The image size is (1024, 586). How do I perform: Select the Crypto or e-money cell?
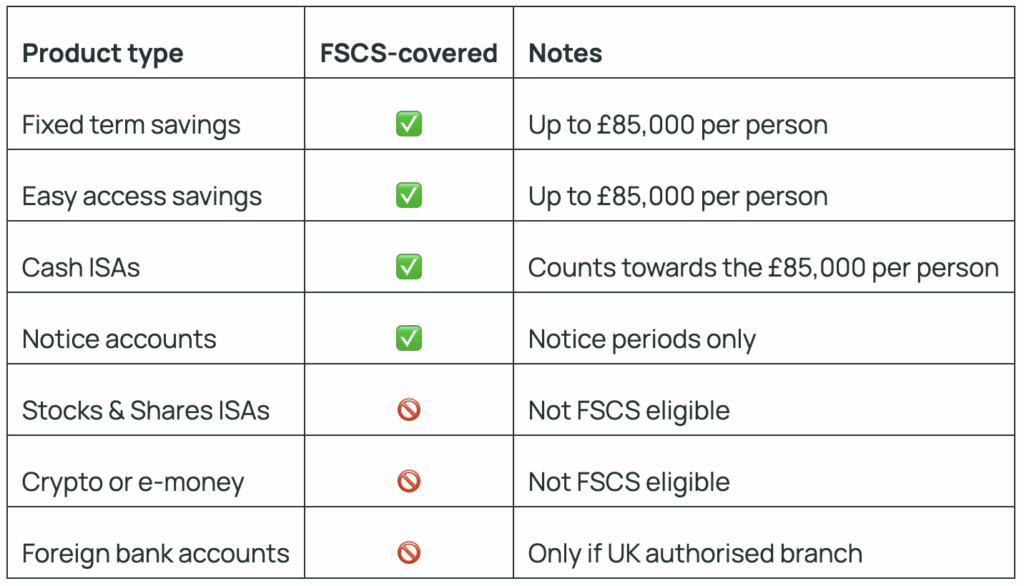pyautogui.click(x=132, y=482)
